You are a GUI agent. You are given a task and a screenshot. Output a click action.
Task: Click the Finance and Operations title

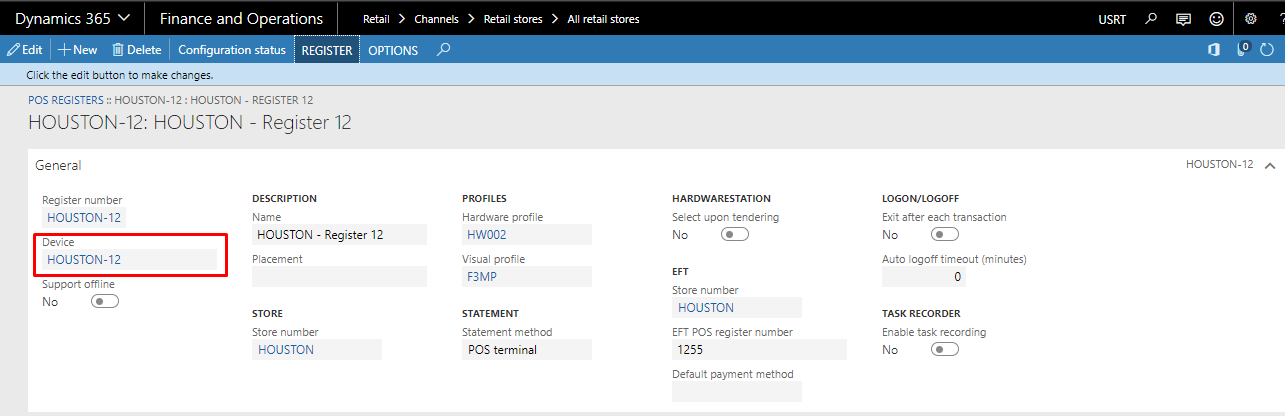[241, 18]
